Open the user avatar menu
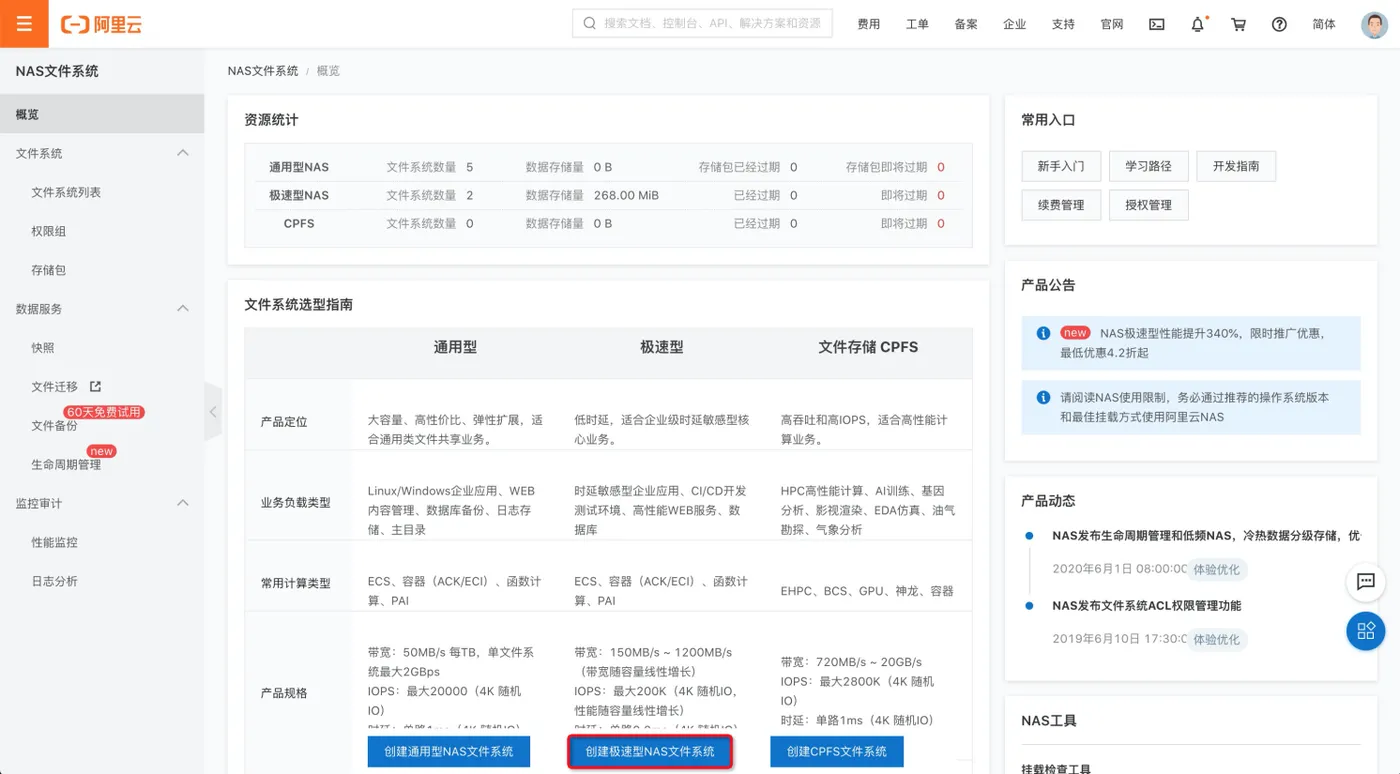Image resolution: width=1400 pixels, height=774 pixels. pyautogui.click(x=1375, y=24)
